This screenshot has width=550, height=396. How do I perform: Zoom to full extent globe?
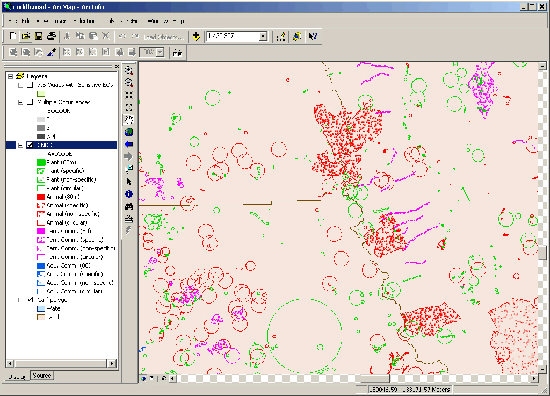point(129,132)
